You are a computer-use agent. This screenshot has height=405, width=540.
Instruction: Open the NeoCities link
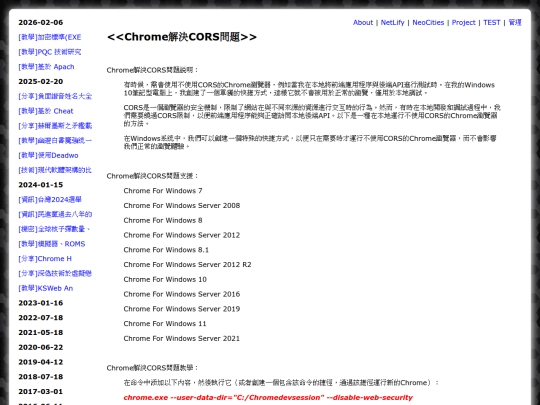(x=428, y=22)
